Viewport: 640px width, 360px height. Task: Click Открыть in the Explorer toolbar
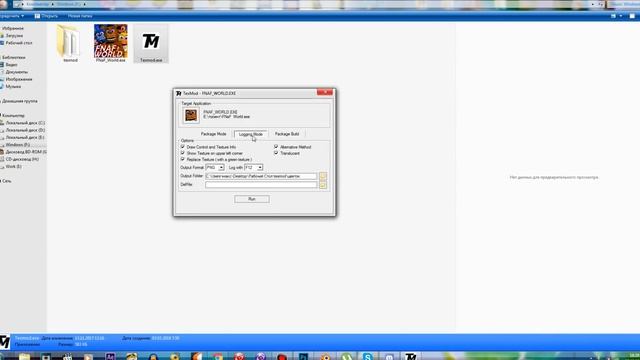(46, 16)
